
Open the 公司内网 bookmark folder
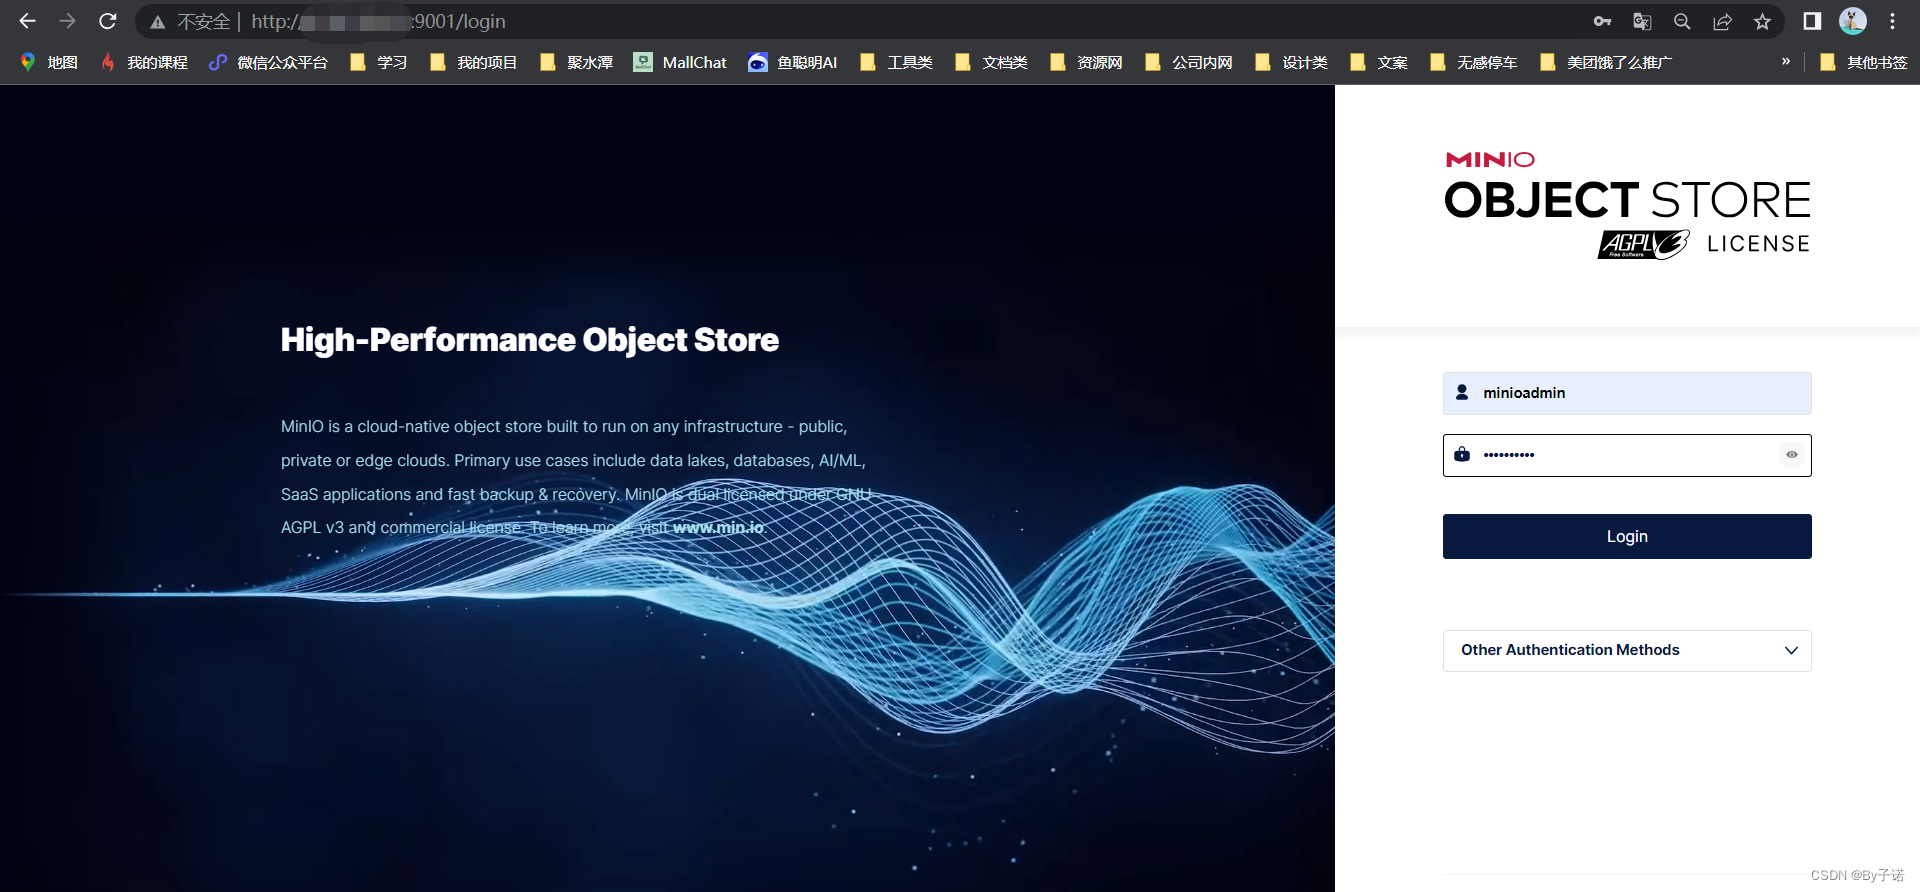pos(1188,62)
